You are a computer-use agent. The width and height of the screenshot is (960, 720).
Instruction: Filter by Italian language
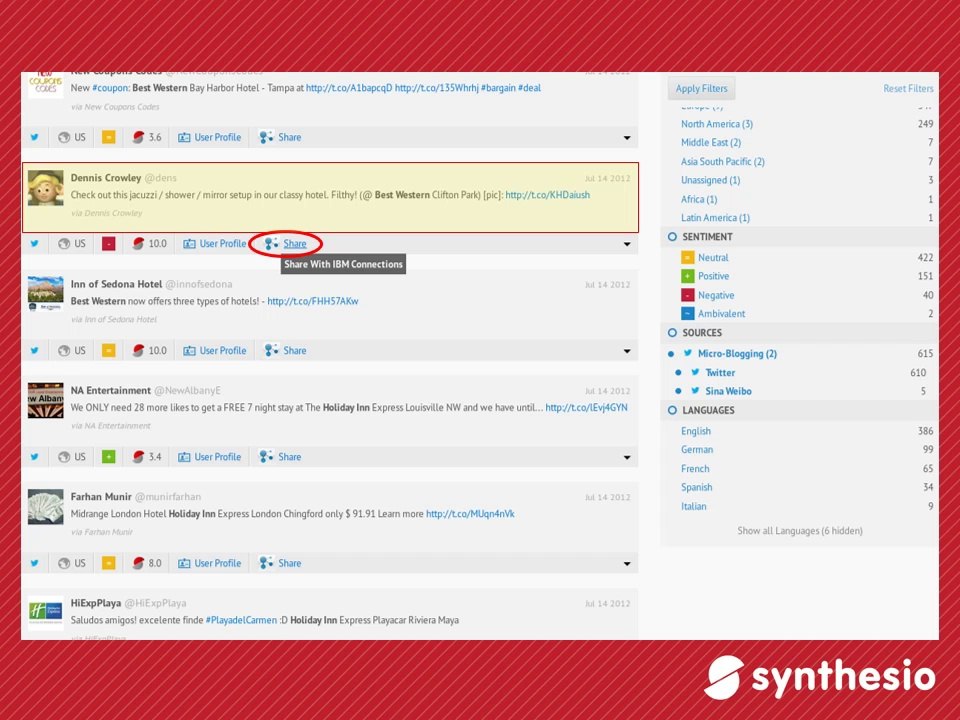pos(693,506)
